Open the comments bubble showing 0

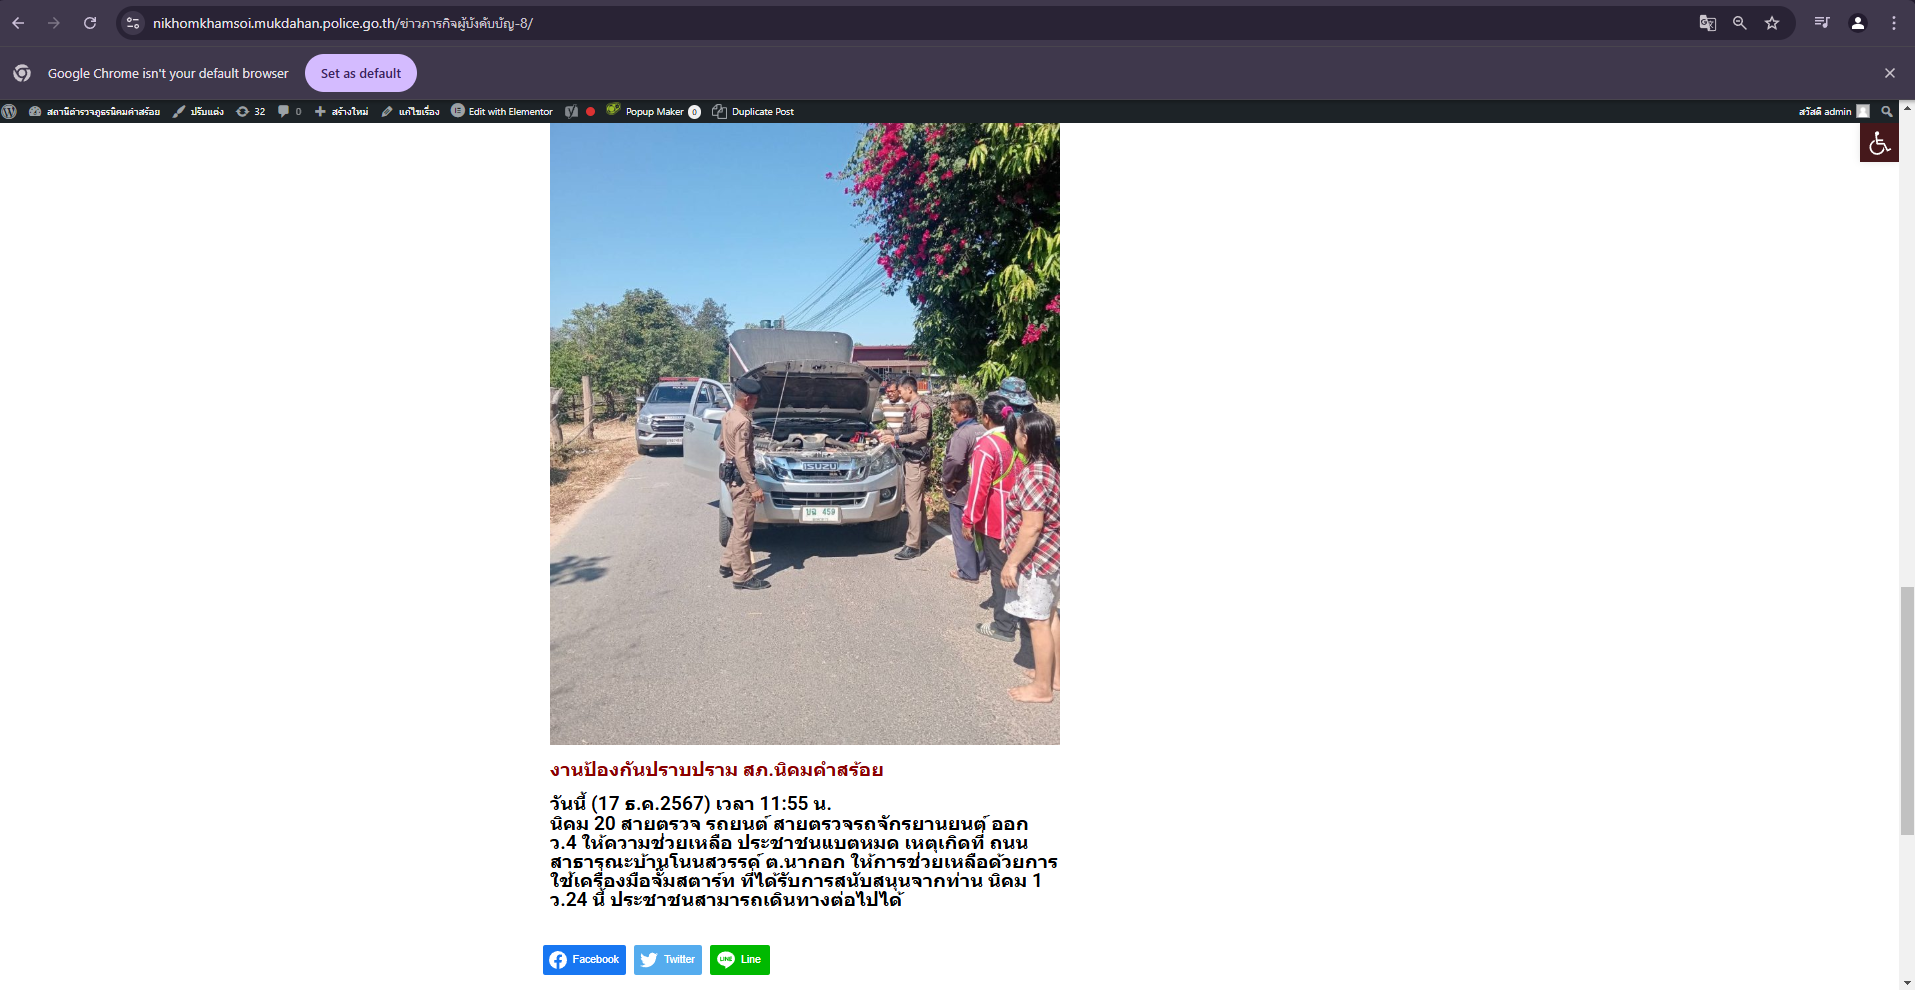coord(289,112)
